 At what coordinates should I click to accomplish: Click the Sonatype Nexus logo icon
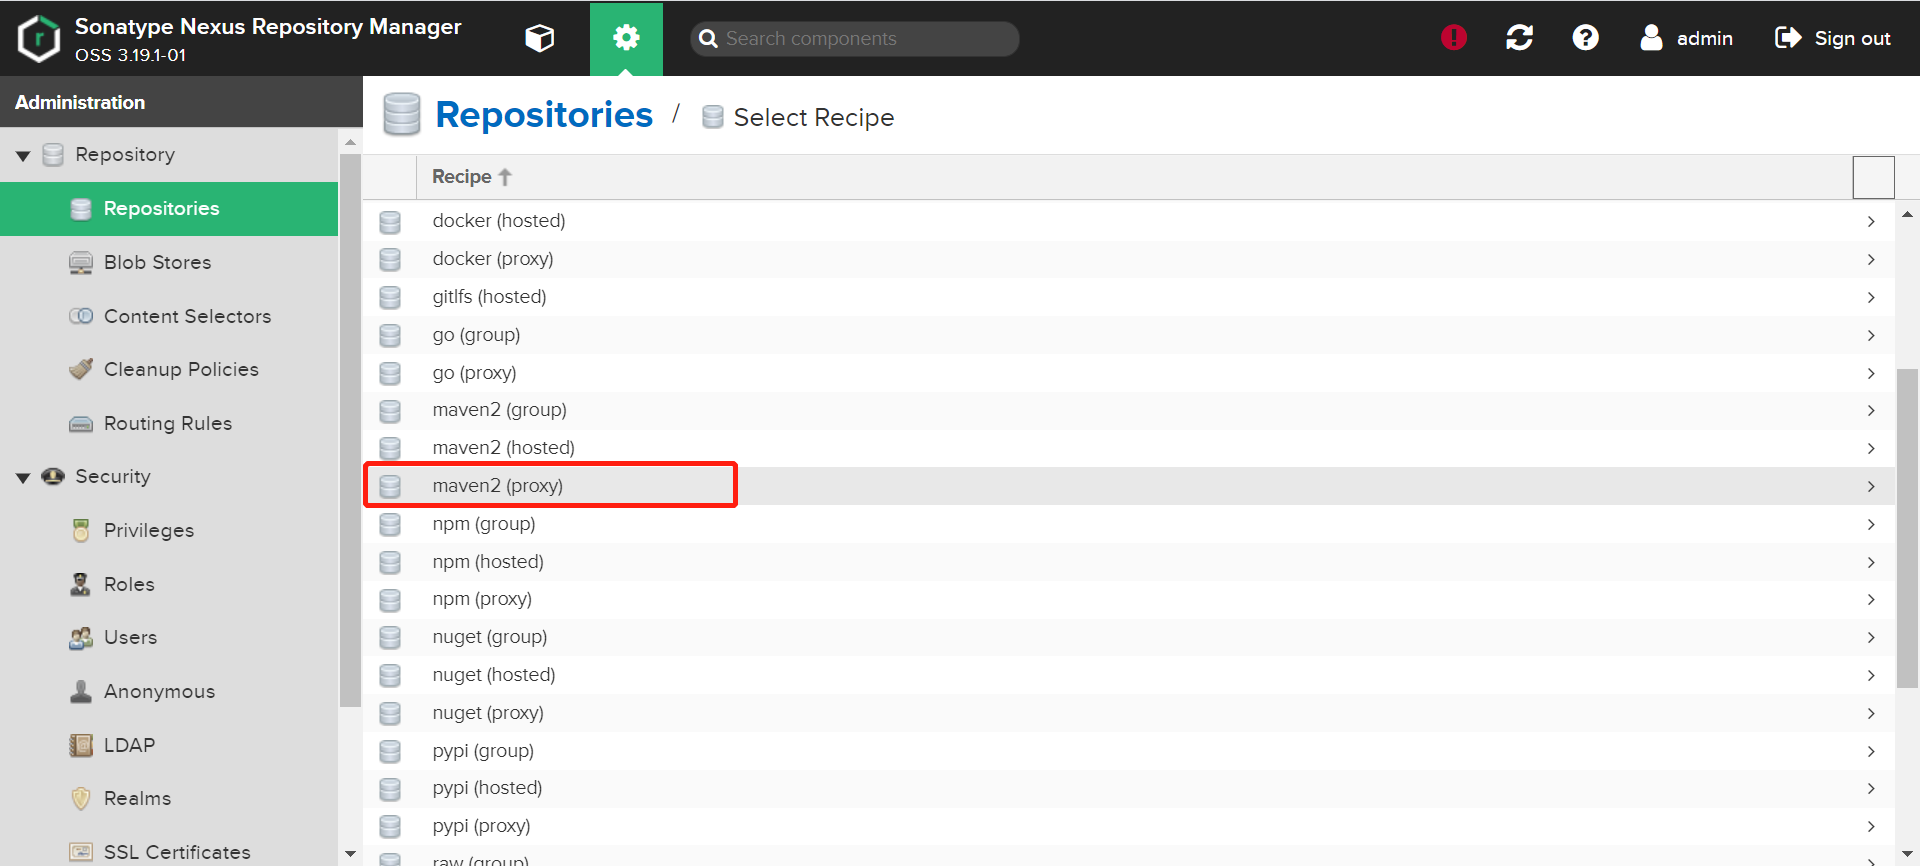[x=39, y=38]
